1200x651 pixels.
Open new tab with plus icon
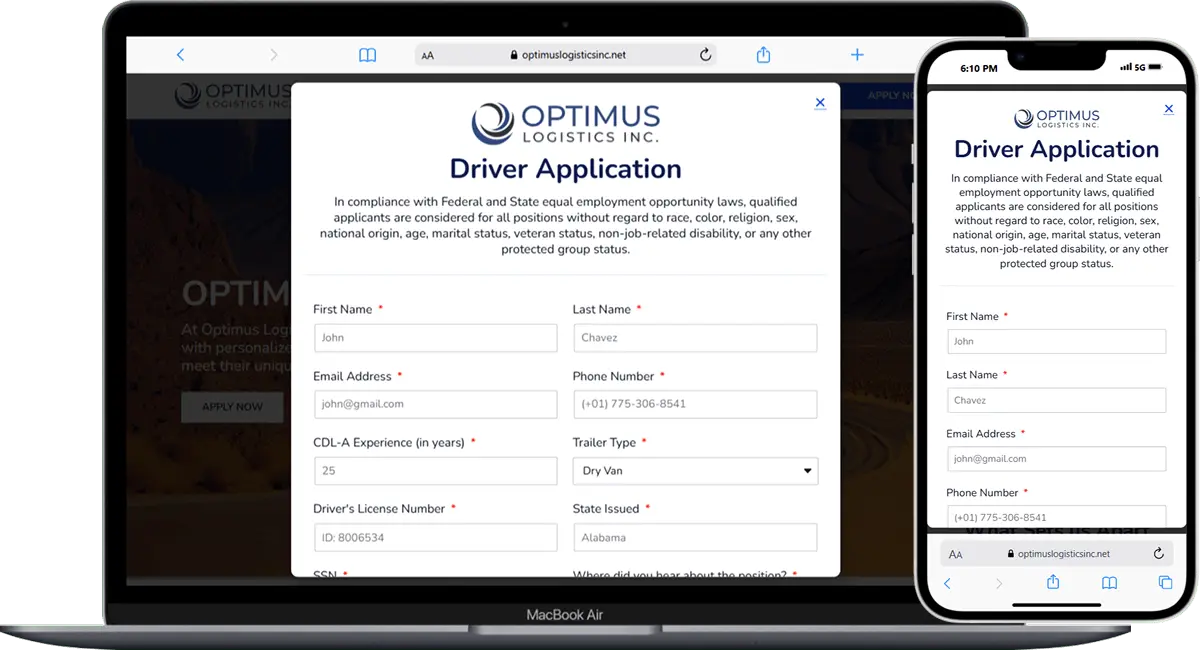point(857,55)
